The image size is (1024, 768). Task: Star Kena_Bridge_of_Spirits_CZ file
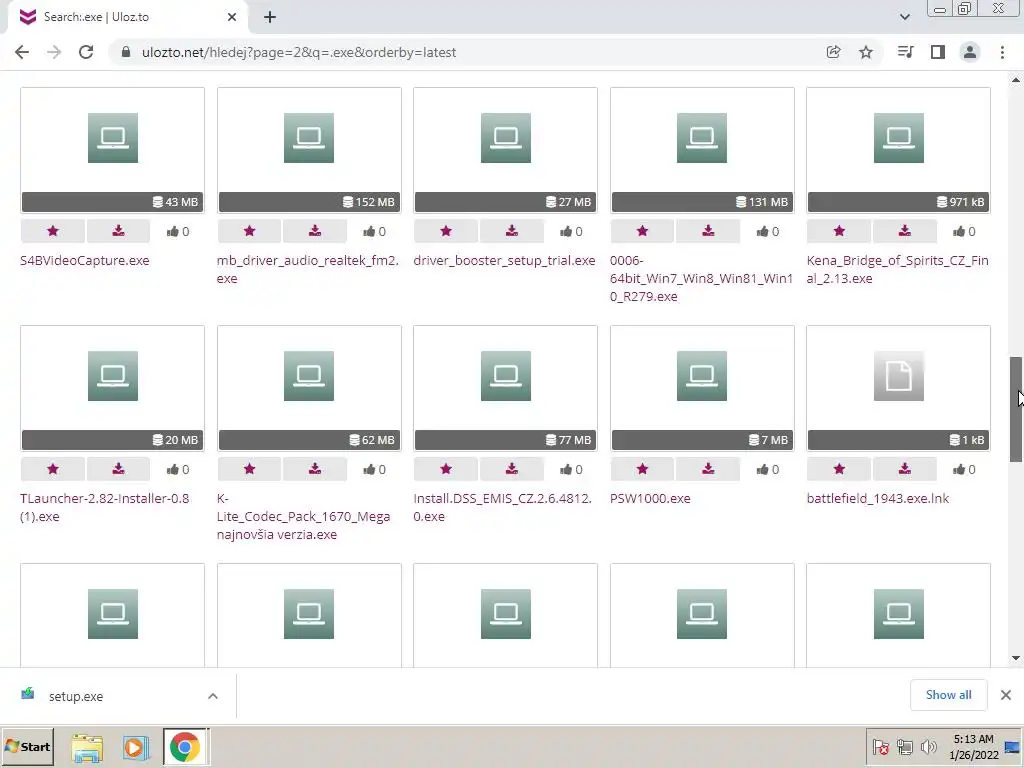[x=839, y=231]
